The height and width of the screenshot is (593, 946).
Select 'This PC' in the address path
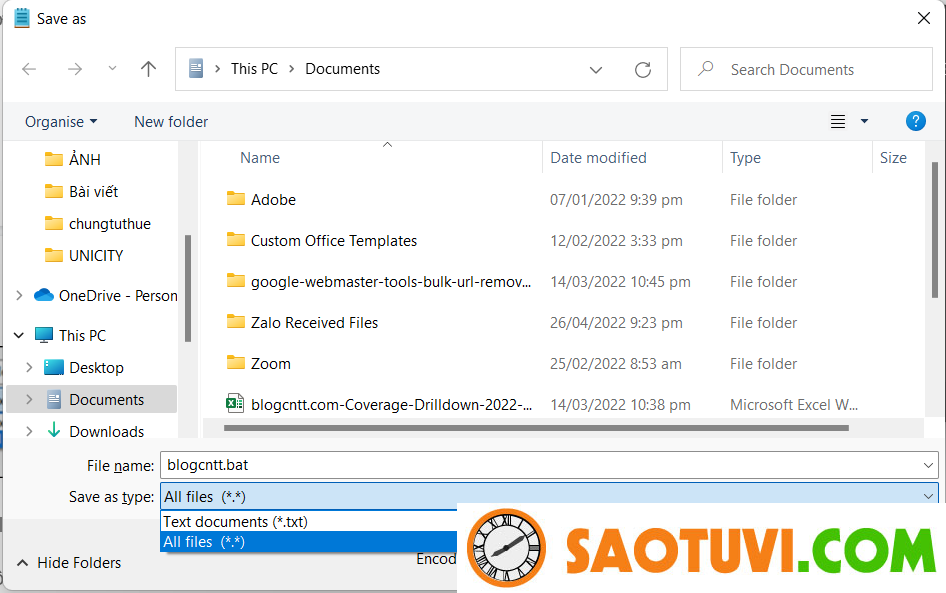[254, 69]
